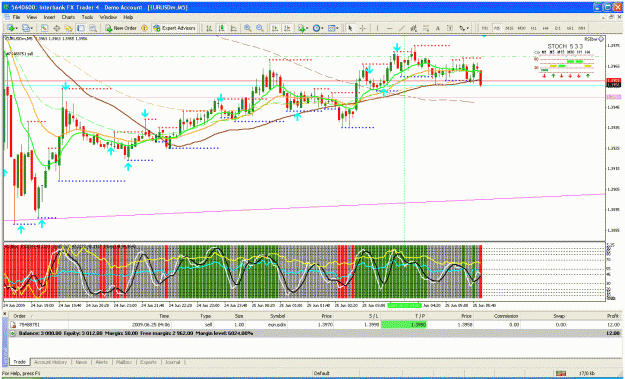625x379 pixels.
Task: Open new chart toolbar button
Action: [11, 28]
